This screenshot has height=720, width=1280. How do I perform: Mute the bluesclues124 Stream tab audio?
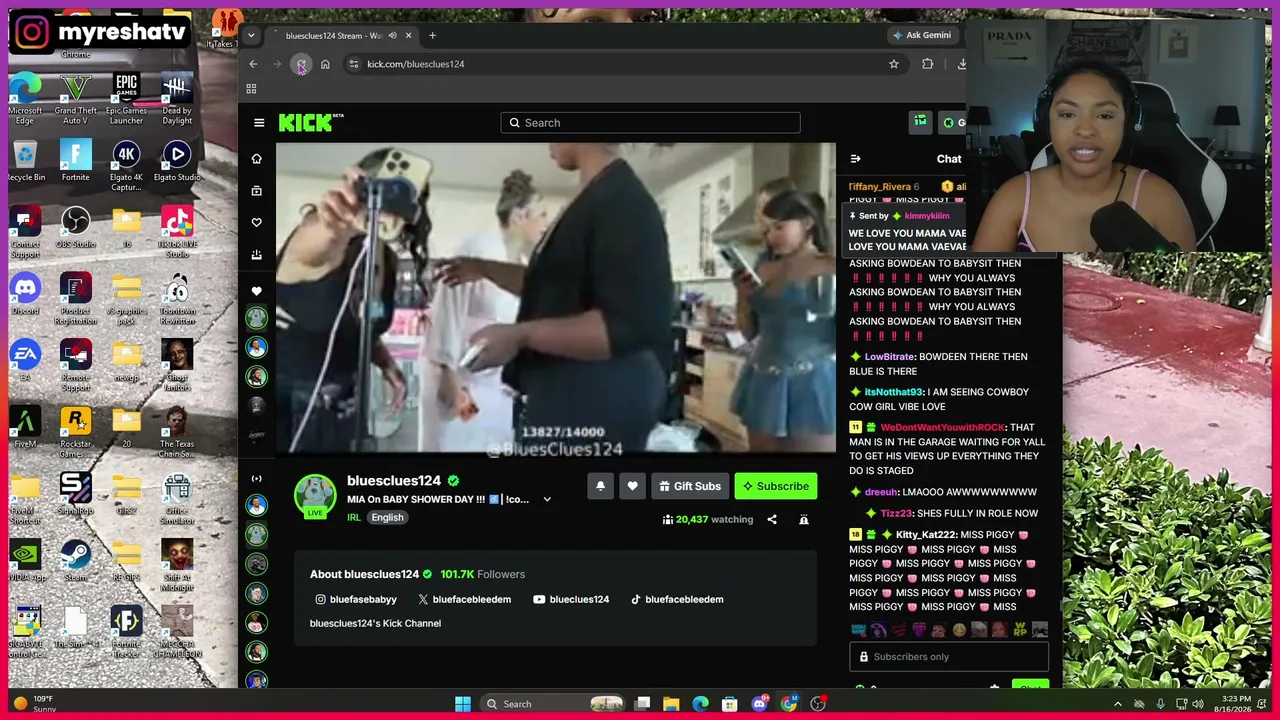(x=392, y=36)
